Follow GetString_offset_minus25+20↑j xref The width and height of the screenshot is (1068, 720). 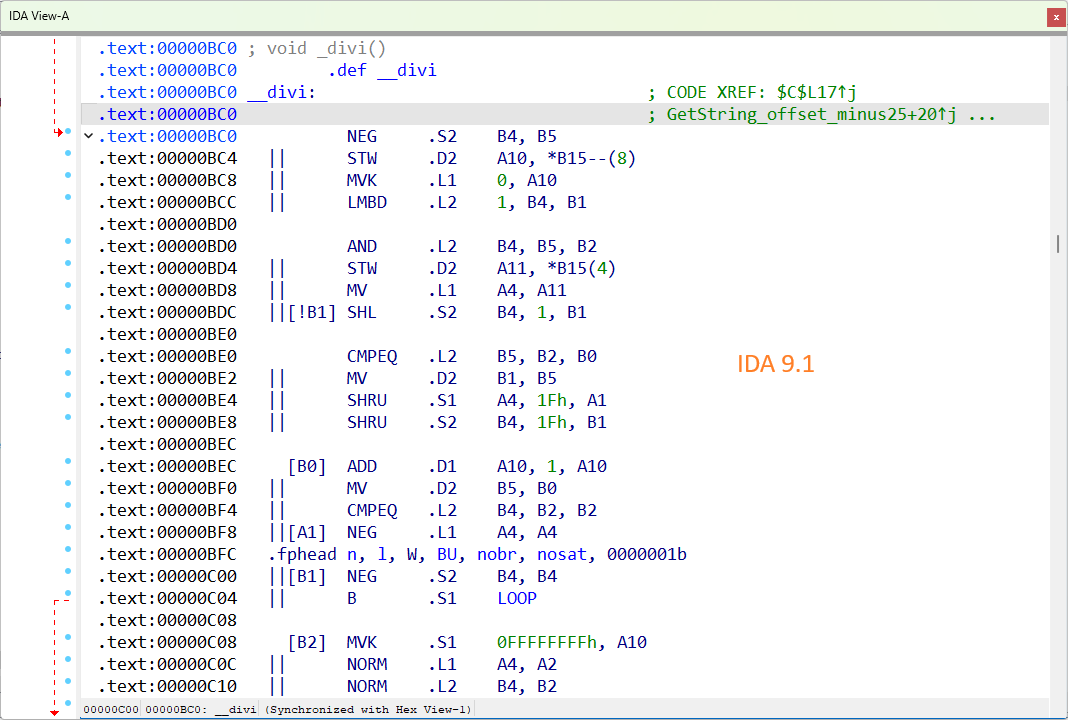click(x=811, y=114)
